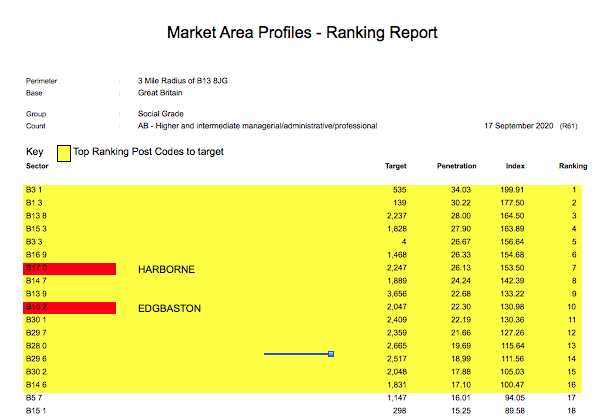Click index value 199.91

click(x=512, y=190)
